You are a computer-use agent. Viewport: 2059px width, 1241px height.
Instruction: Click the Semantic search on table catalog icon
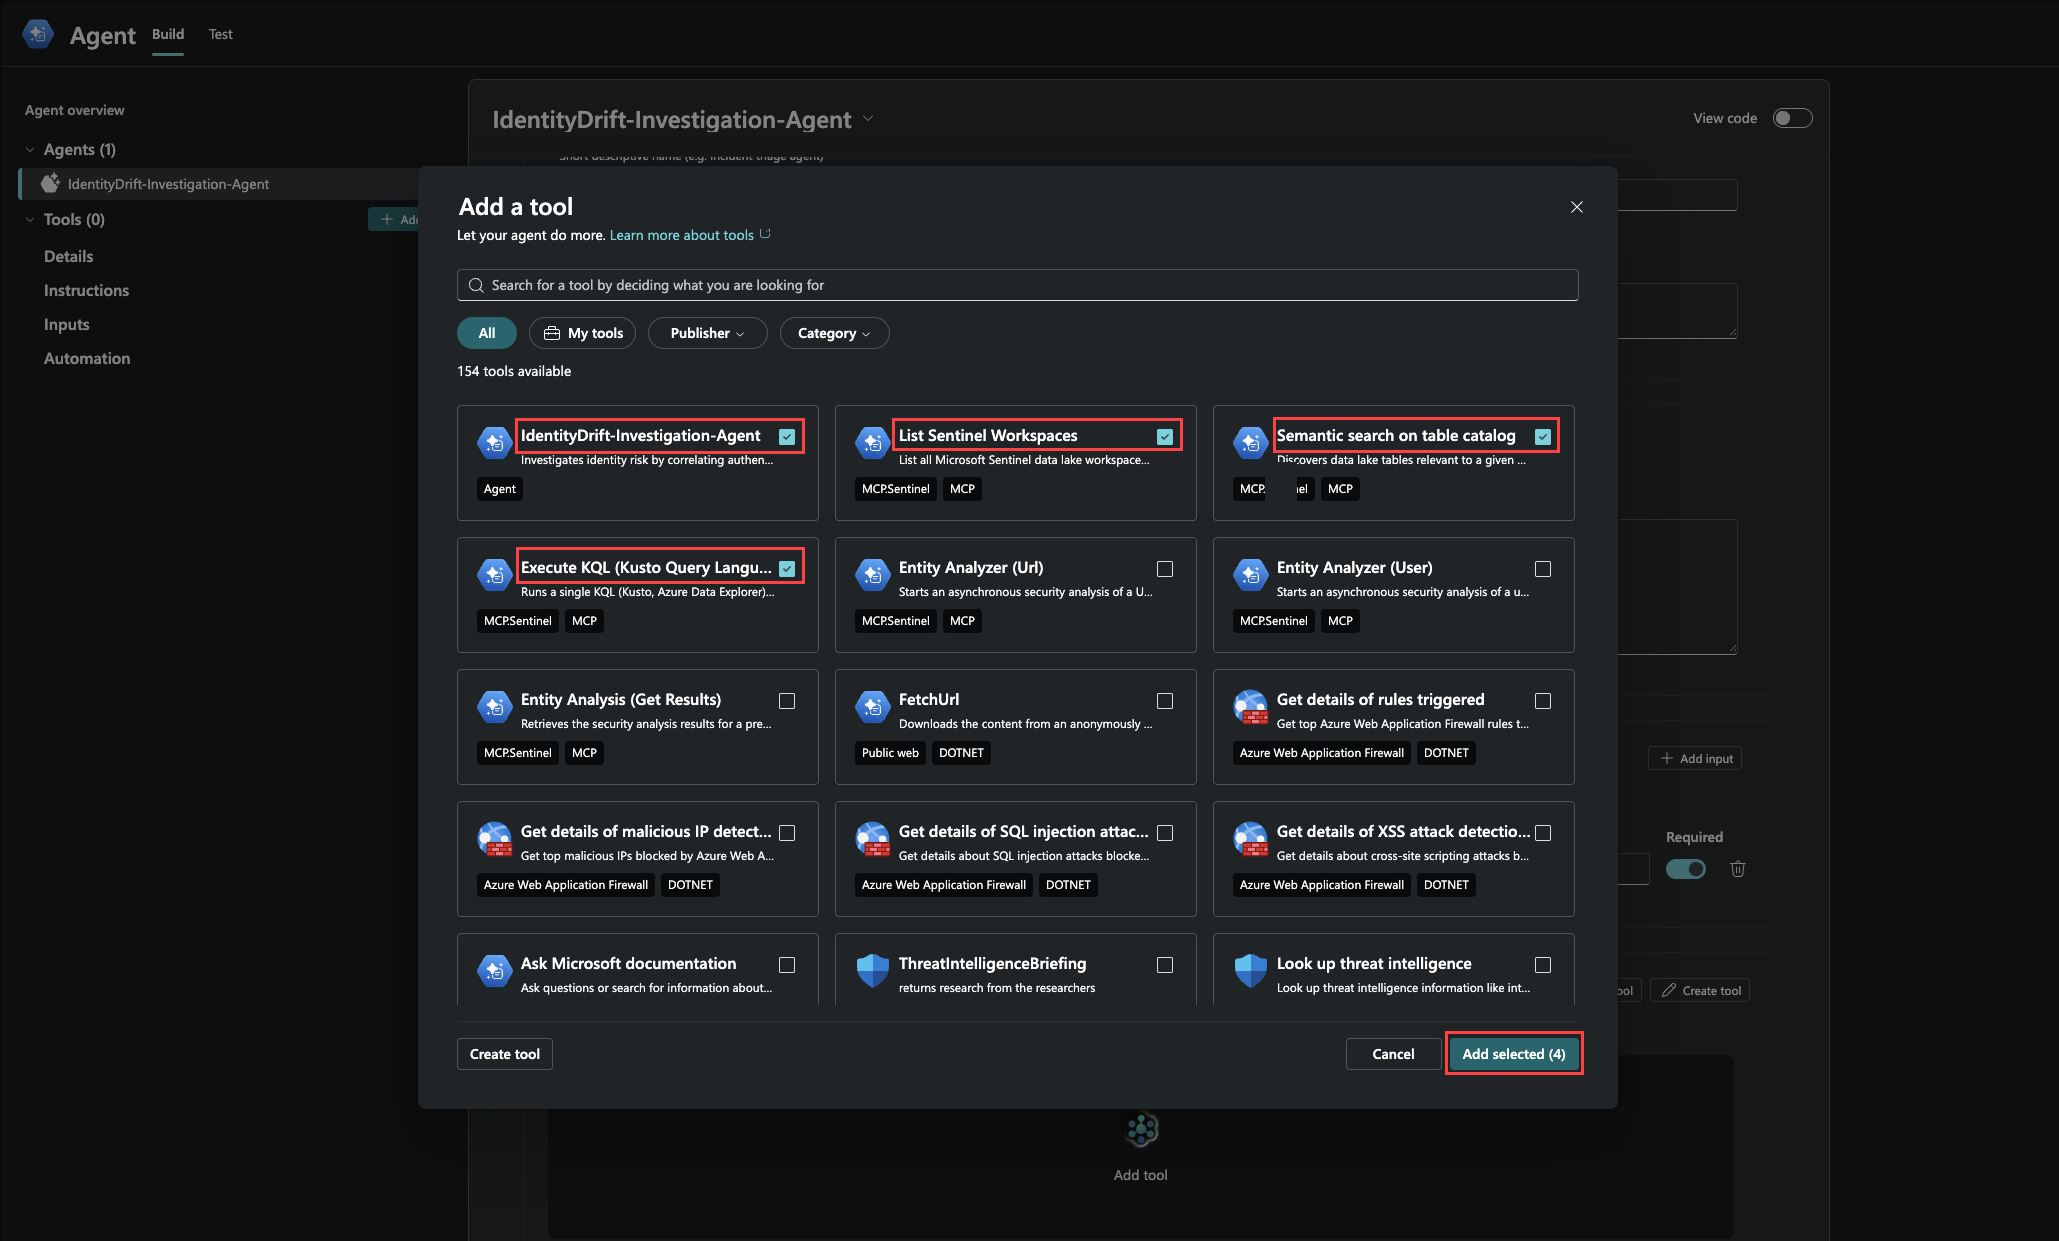(x=1250, y=441)
